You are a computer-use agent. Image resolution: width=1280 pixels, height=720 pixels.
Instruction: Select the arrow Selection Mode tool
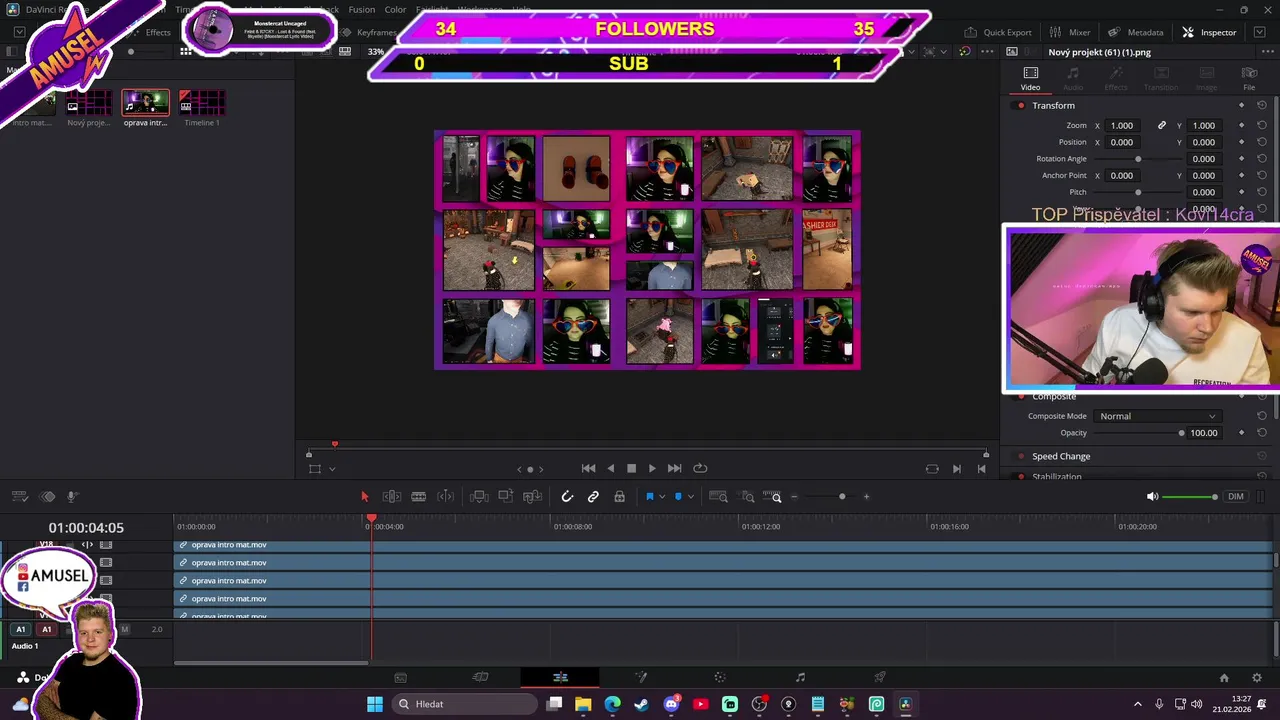coord(364,496)
